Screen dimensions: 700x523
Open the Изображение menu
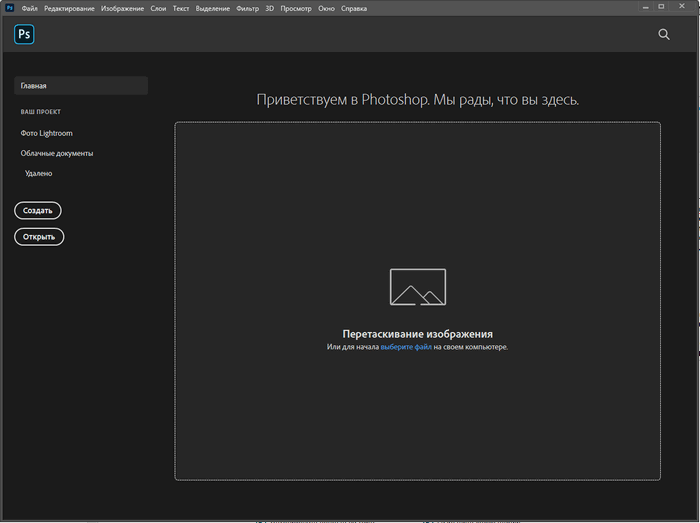tap(122, 8)
